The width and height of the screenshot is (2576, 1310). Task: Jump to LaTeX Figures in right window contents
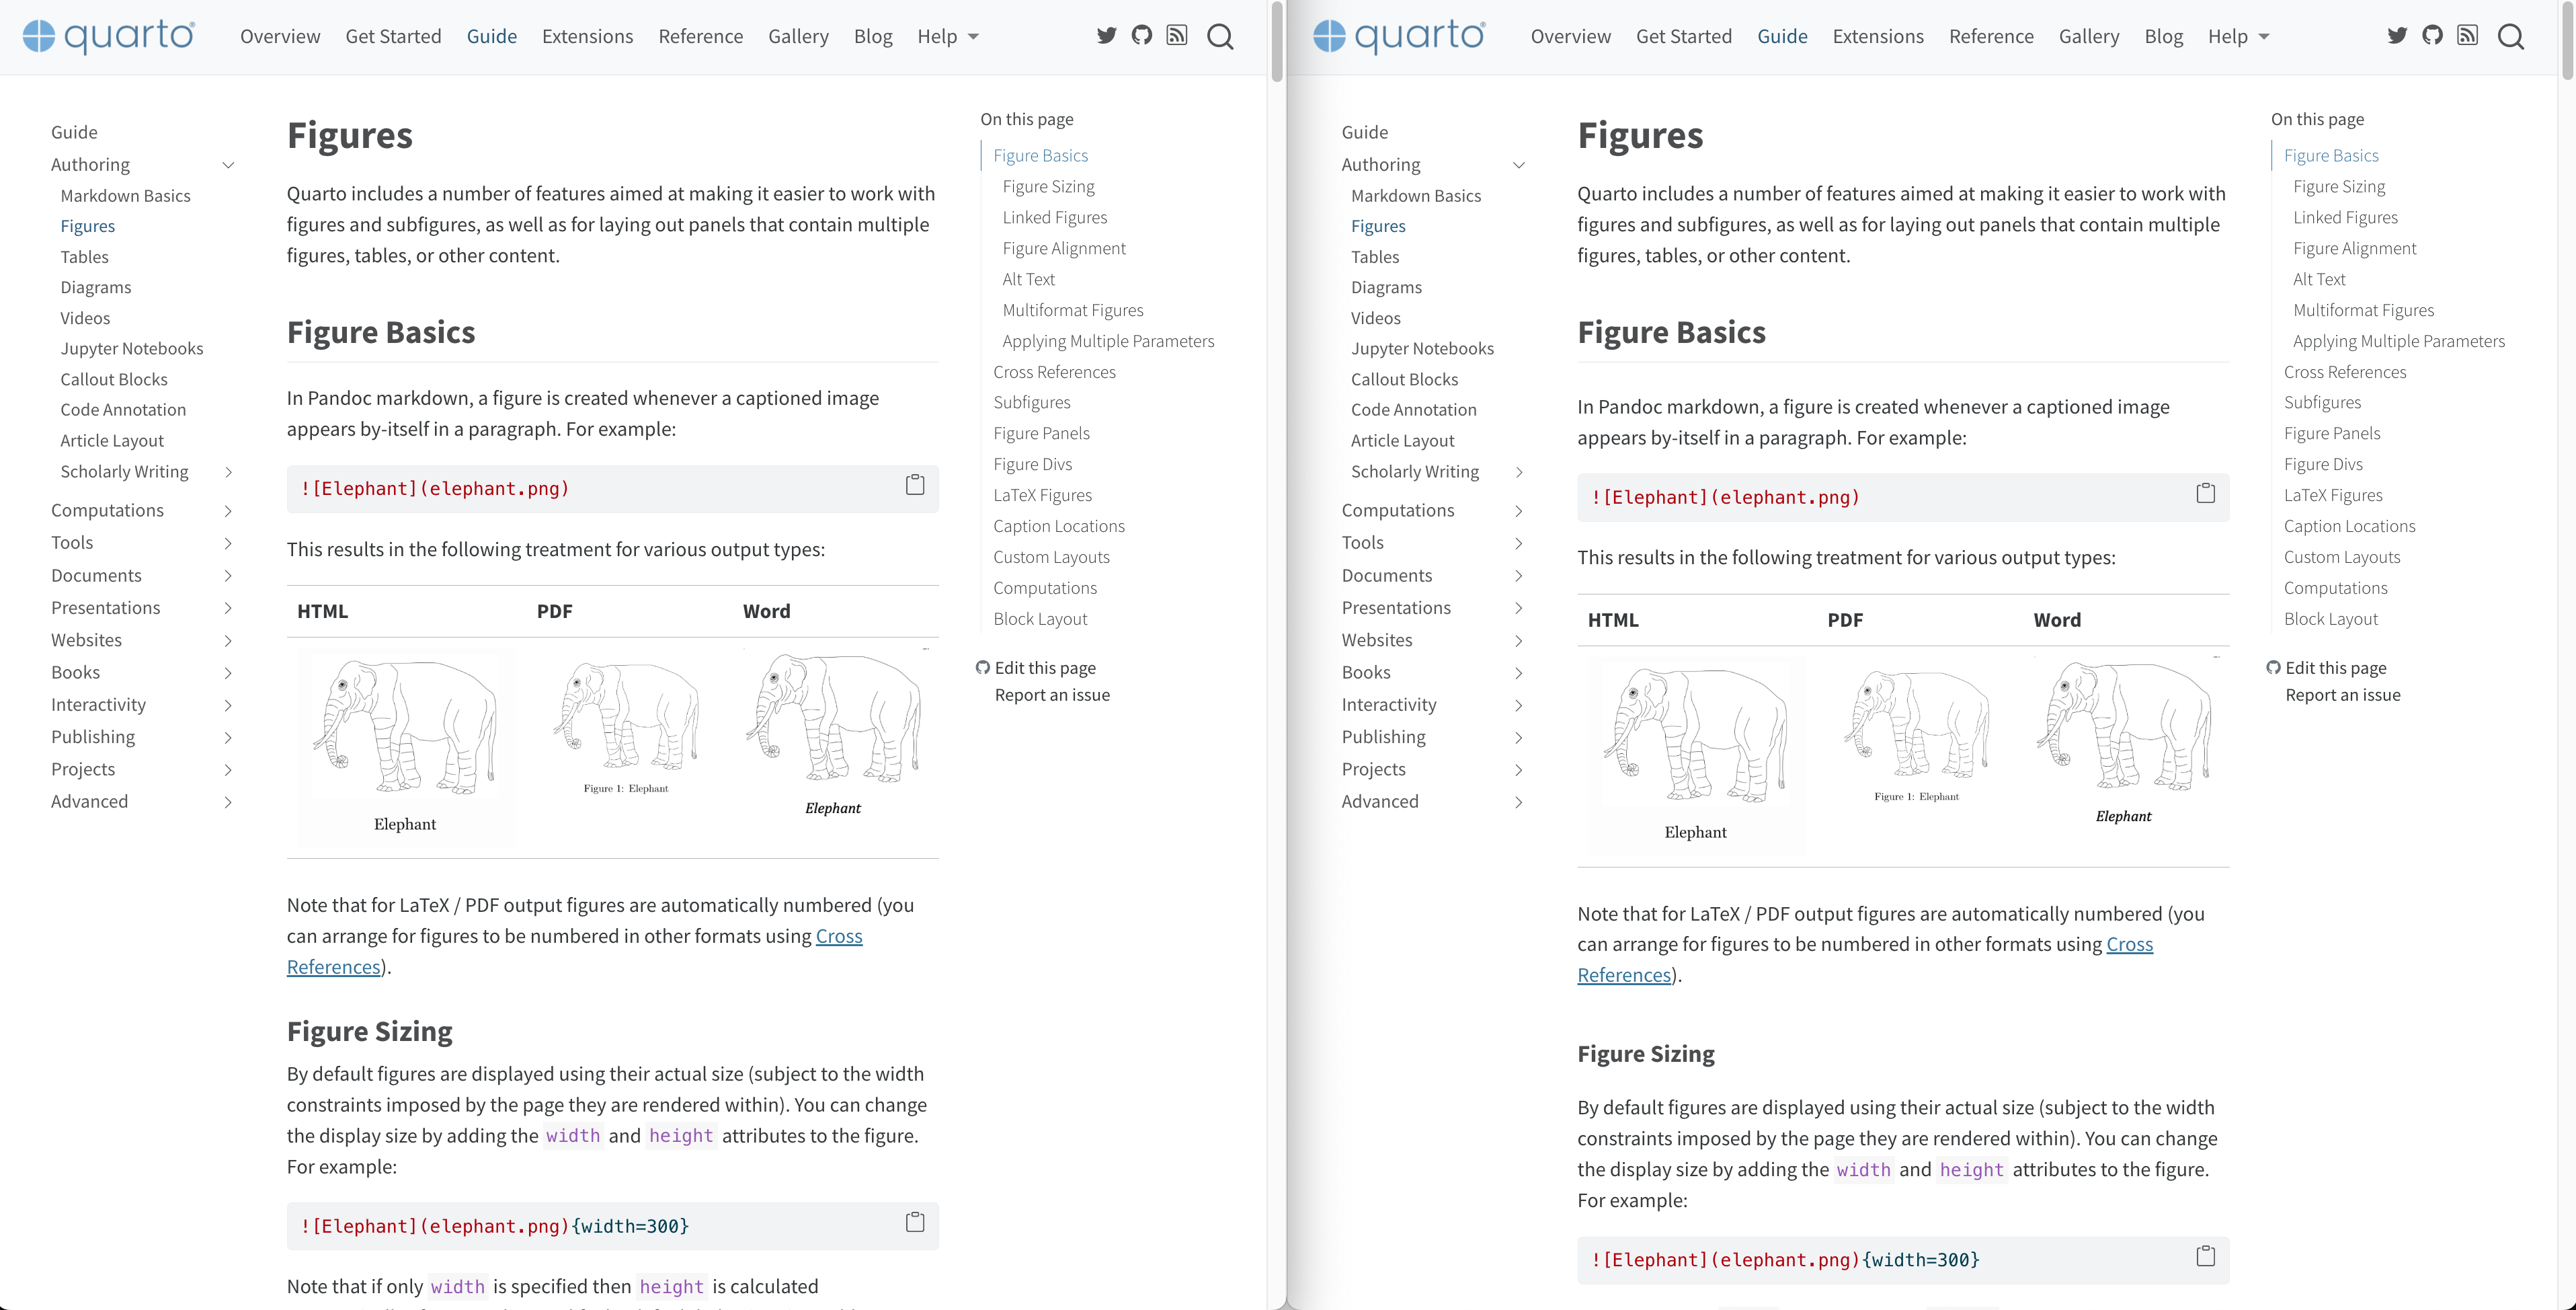click(2333, 495)
